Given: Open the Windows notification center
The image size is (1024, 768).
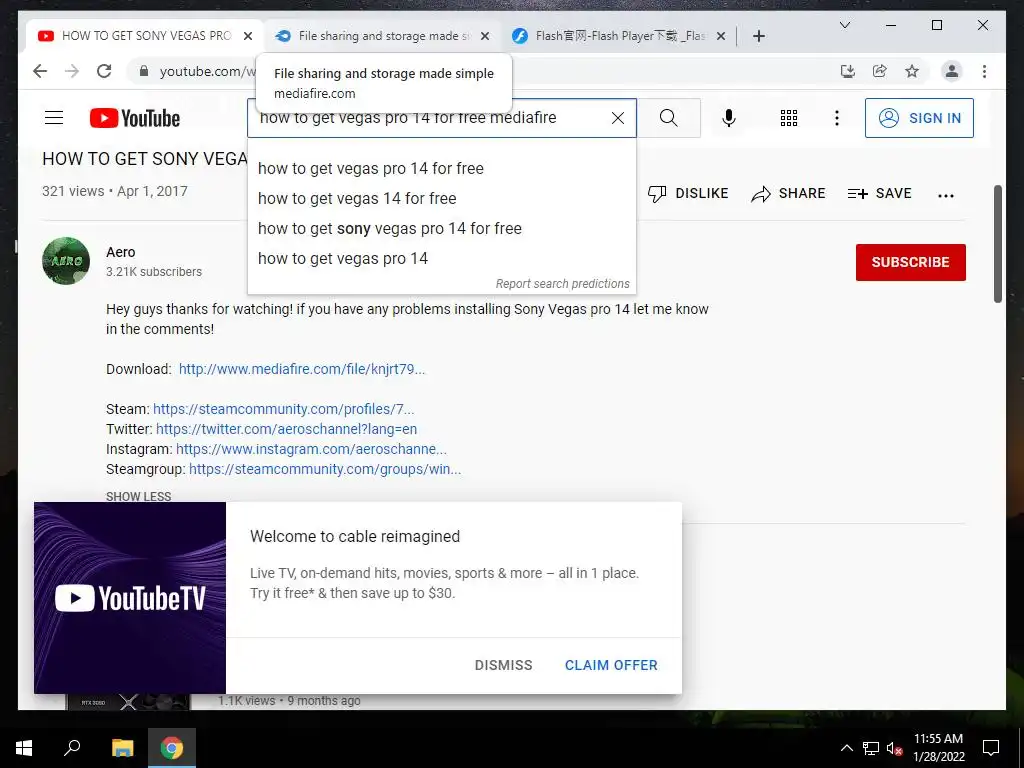Looking at the screenshot, I should point(991,748).
